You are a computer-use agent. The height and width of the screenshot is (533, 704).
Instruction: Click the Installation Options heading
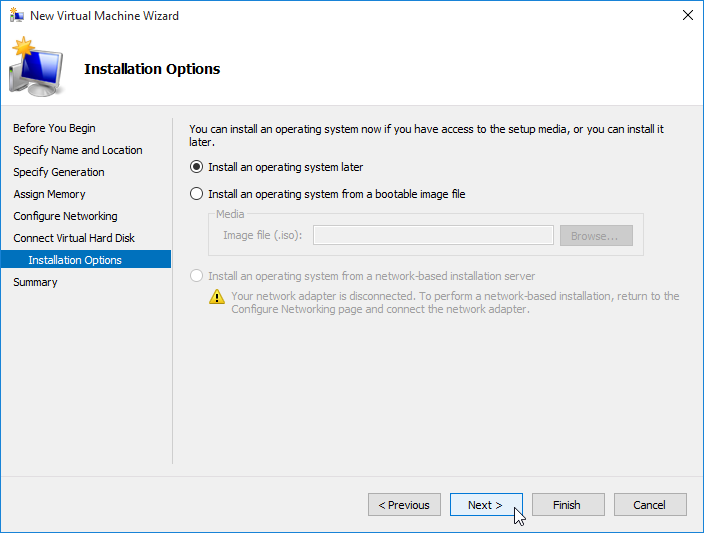pos(152,69)
